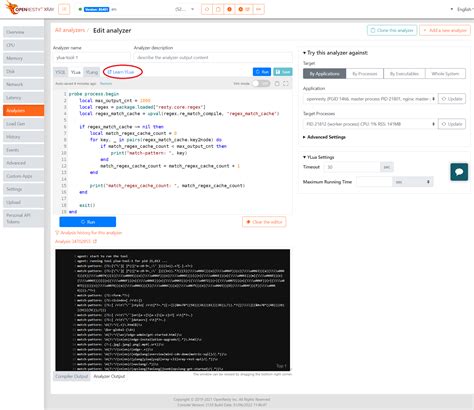Click the fullscreen editor icon
Image resolution: width=474 pixels, height=410 pixels.
coord(286,84)
